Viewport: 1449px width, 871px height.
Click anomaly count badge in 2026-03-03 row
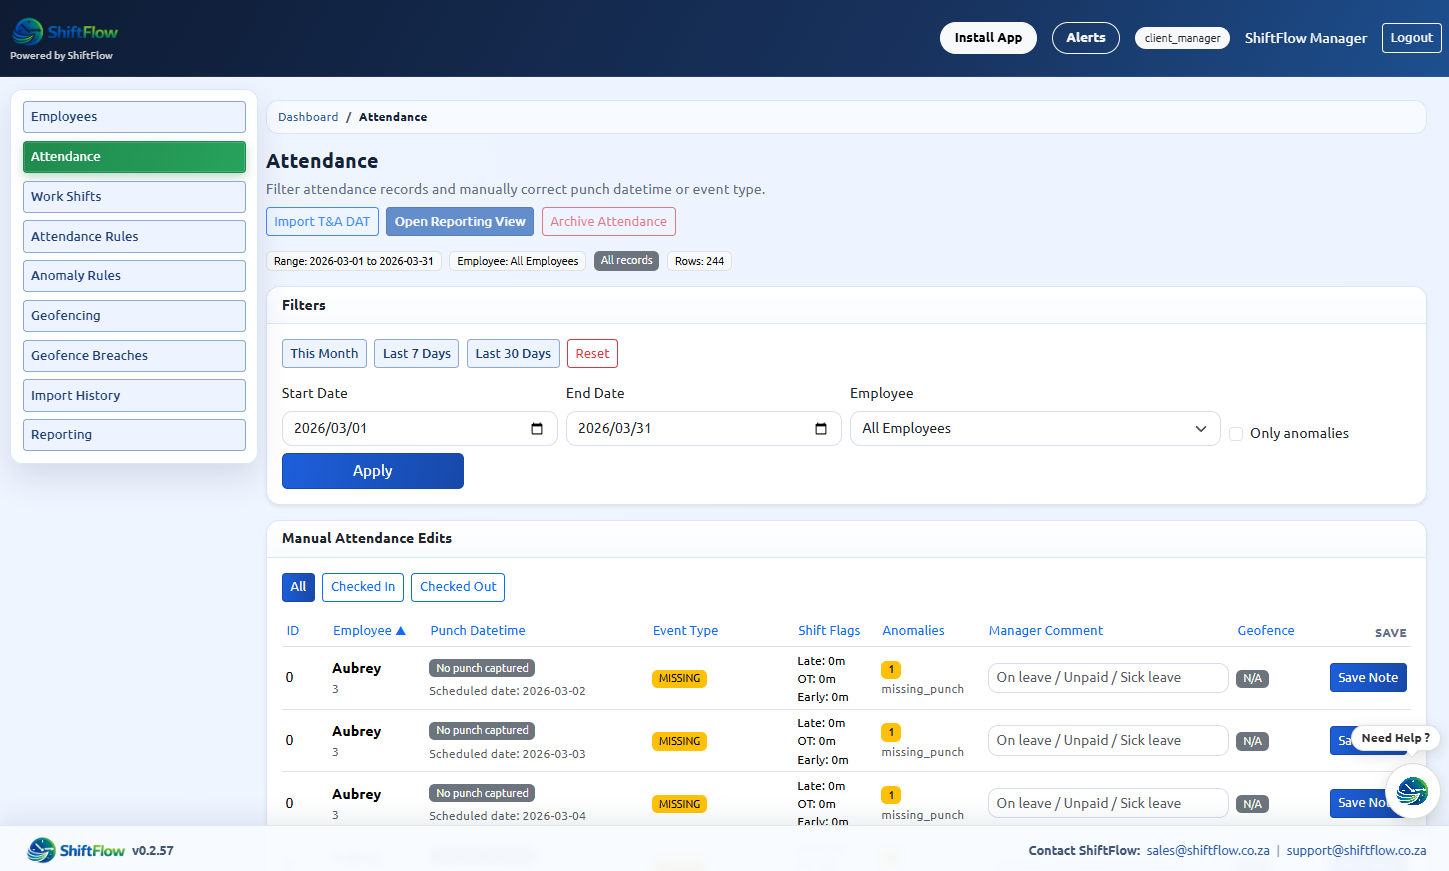tap(891, 733)
